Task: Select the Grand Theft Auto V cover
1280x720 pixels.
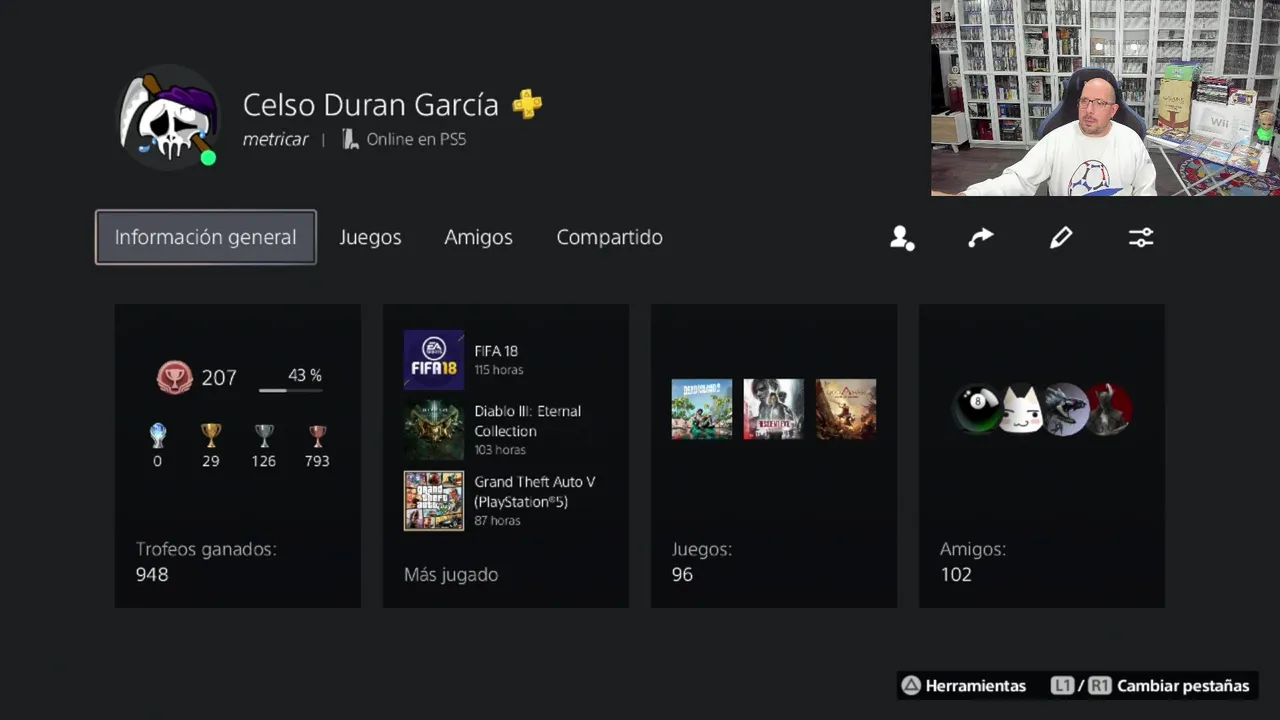Action: point(434,501)
